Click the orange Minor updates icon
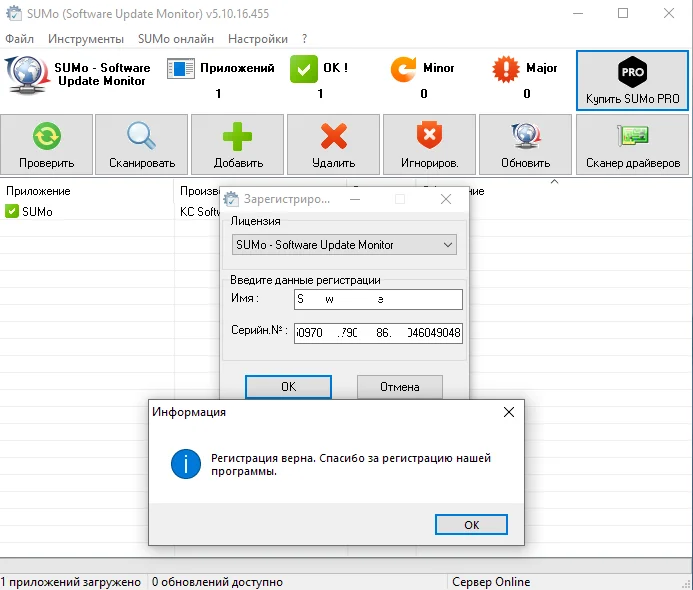The height and width of the screenshot is (590, 693). (403, 69)
